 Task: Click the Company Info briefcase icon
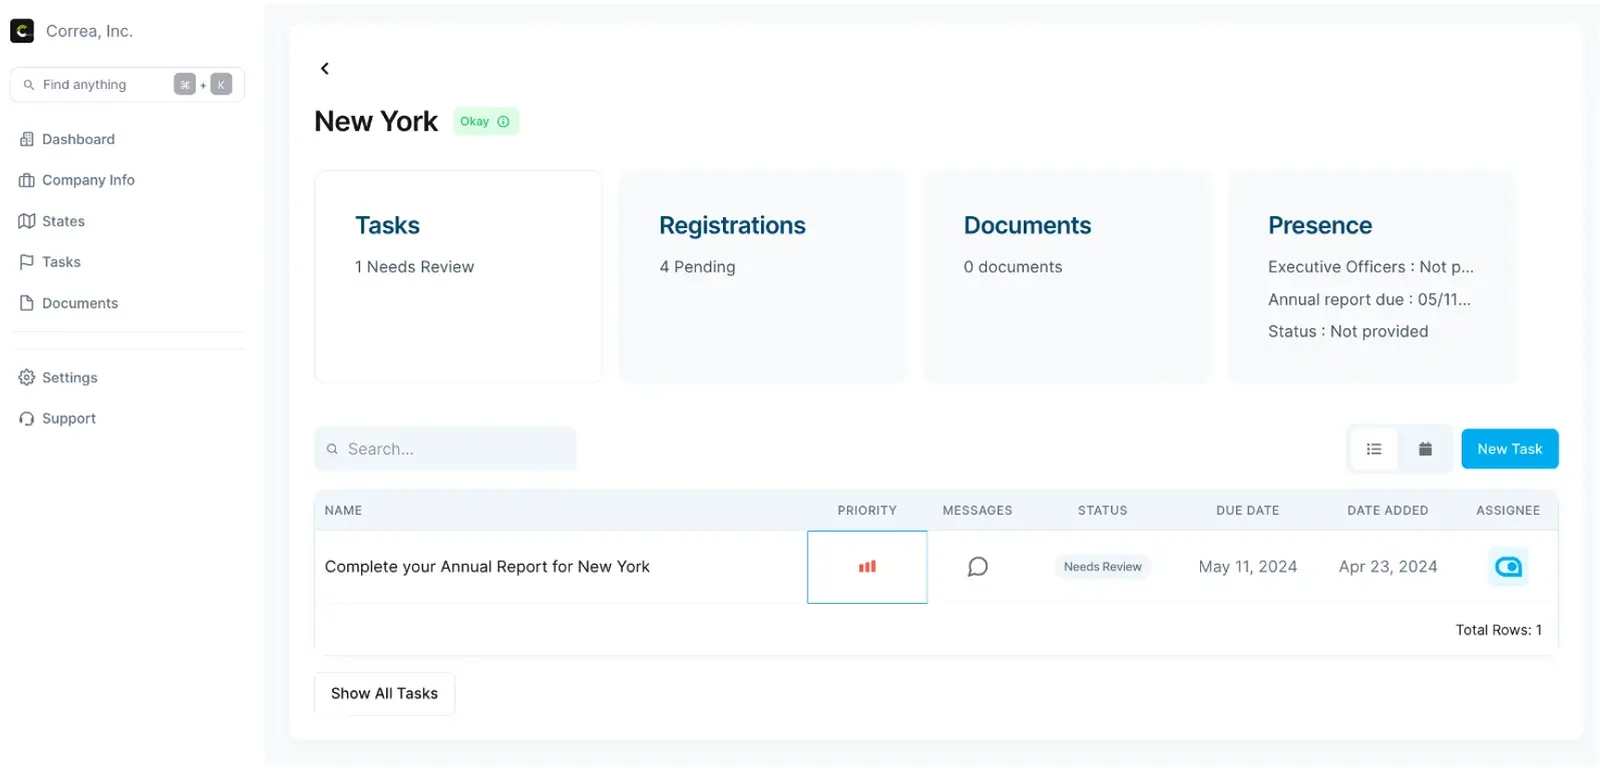(27, 180)
